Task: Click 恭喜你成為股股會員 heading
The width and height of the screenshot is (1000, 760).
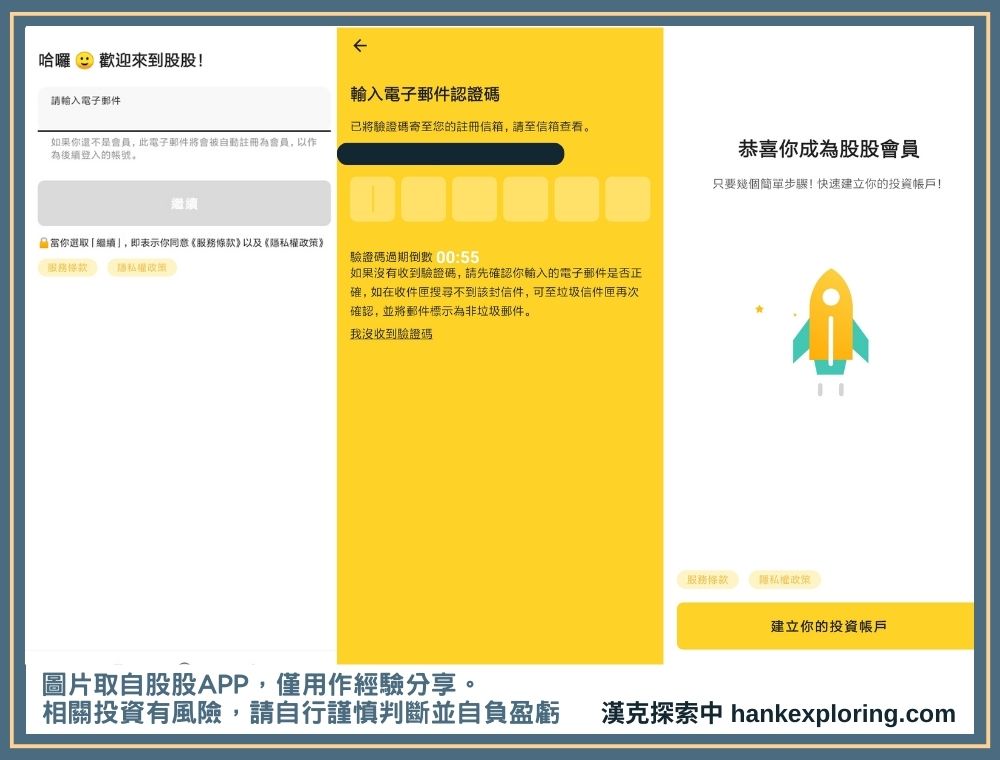Action: pyautogui.click(x=828, y=149)
